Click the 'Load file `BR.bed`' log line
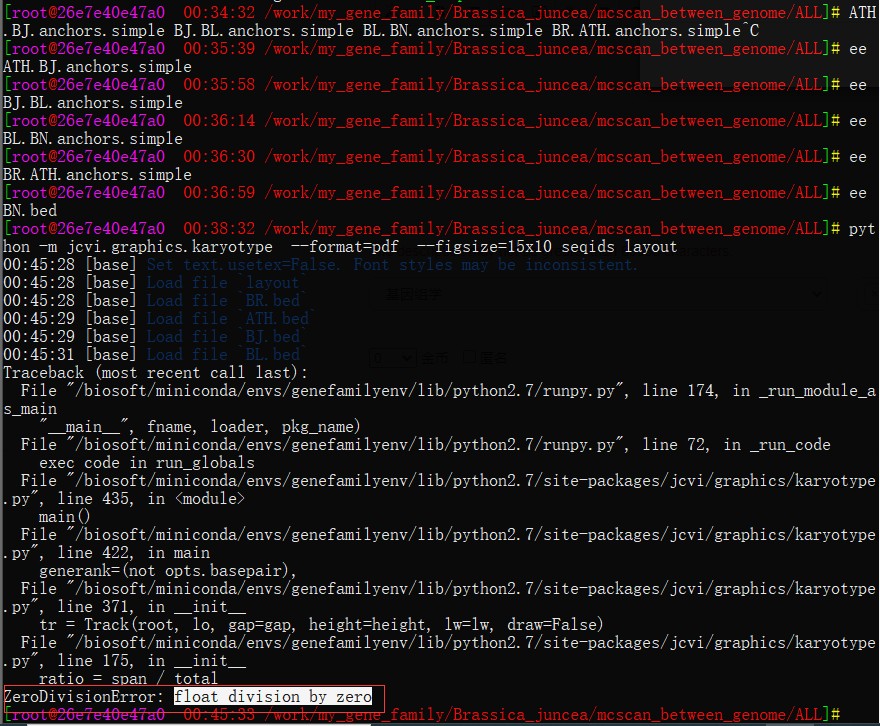The image size is (880, 726). (227, 301)
